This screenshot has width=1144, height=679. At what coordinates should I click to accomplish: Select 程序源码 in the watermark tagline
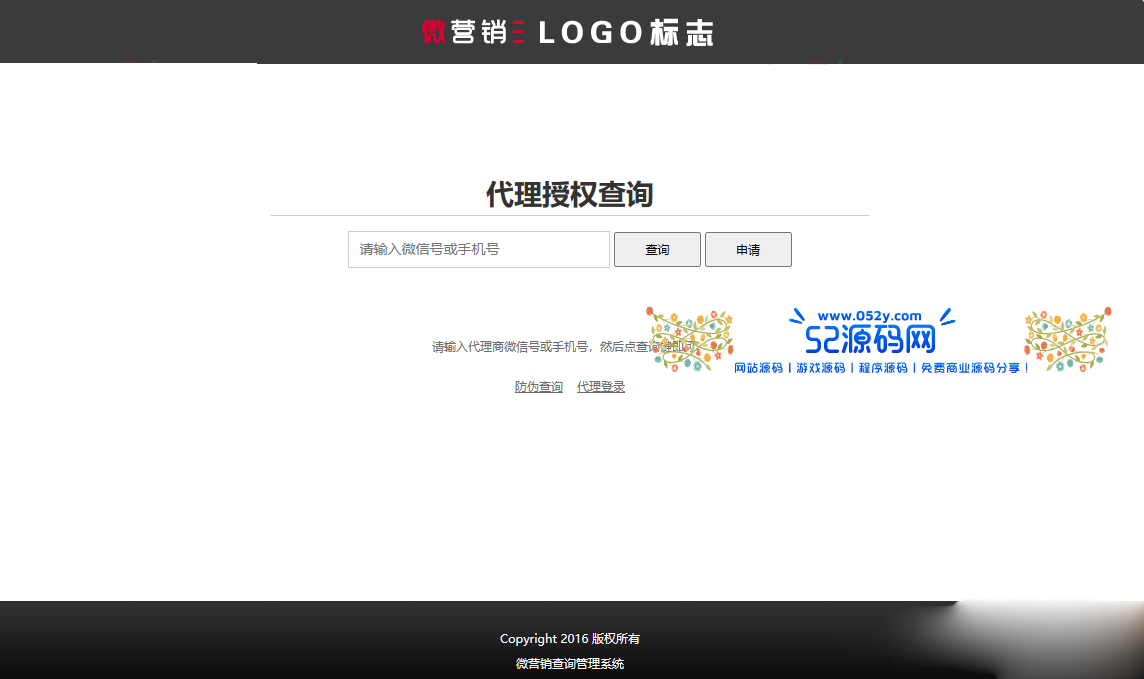[x=882, y=368]
